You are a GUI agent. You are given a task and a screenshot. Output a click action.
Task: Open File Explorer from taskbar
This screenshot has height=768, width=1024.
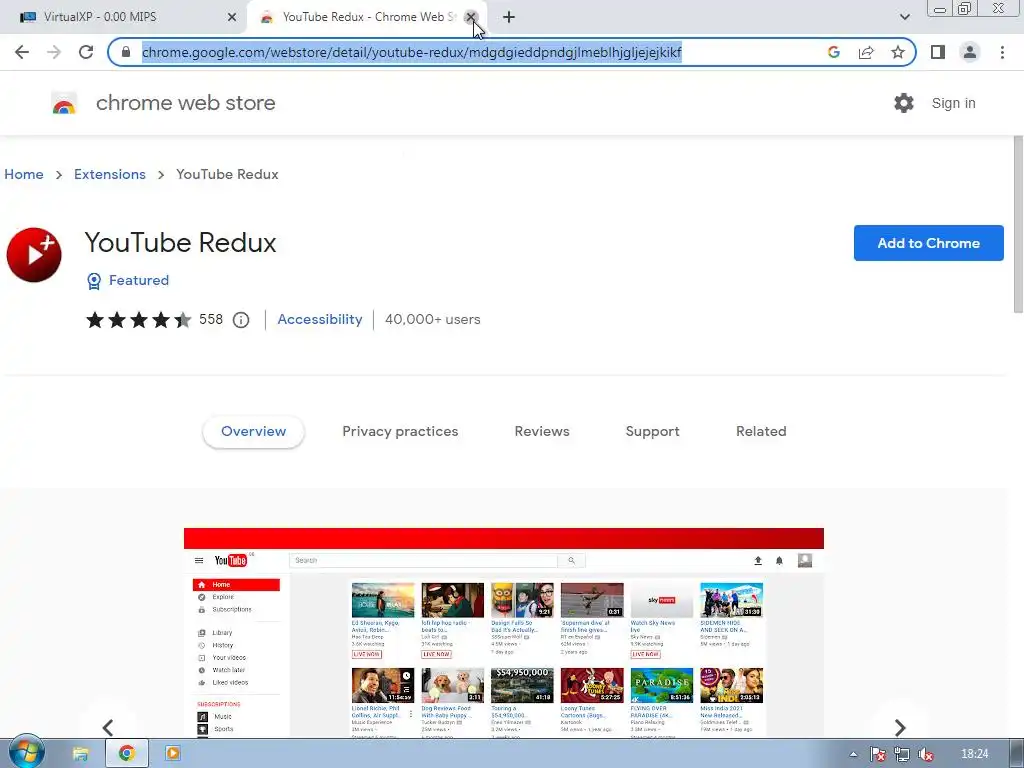point(80,754)
